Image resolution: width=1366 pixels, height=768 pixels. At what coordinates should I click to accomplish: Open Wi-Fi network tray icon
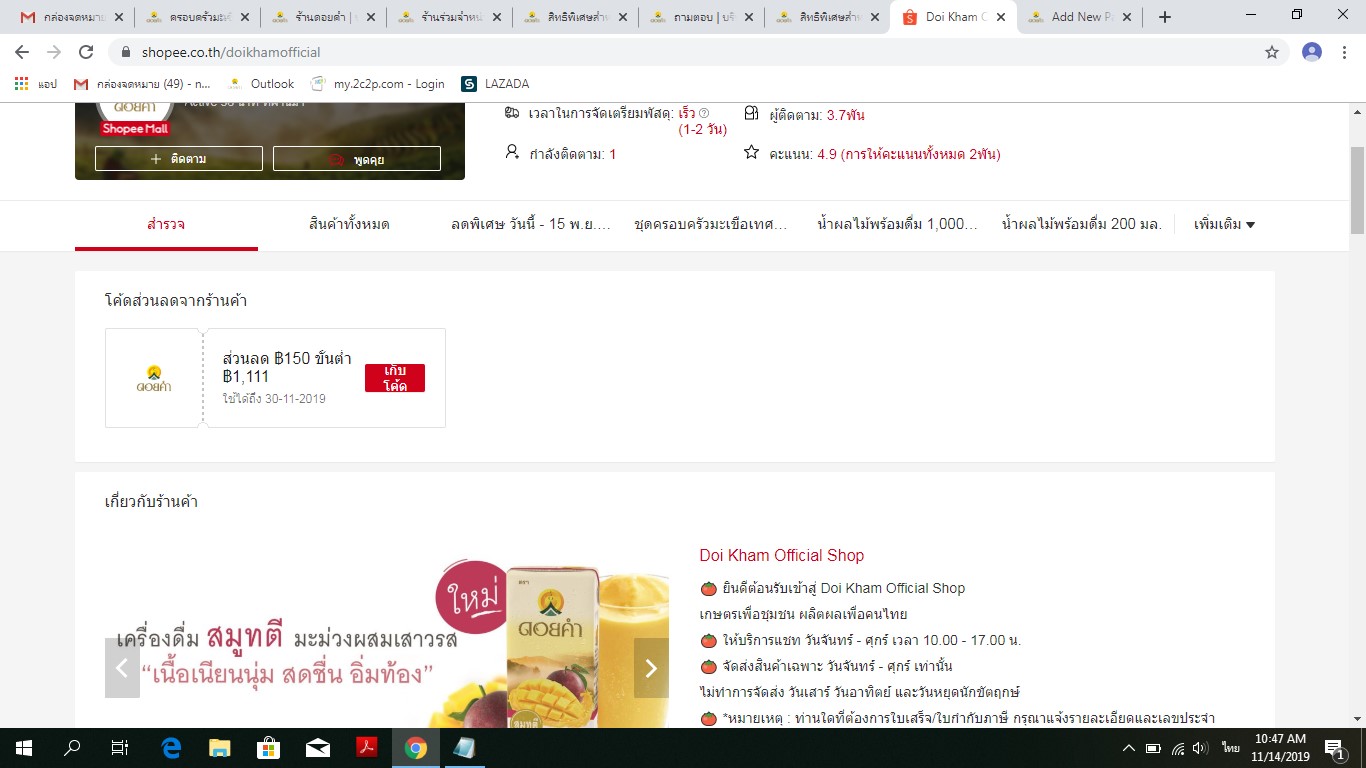pos(1178,748)
